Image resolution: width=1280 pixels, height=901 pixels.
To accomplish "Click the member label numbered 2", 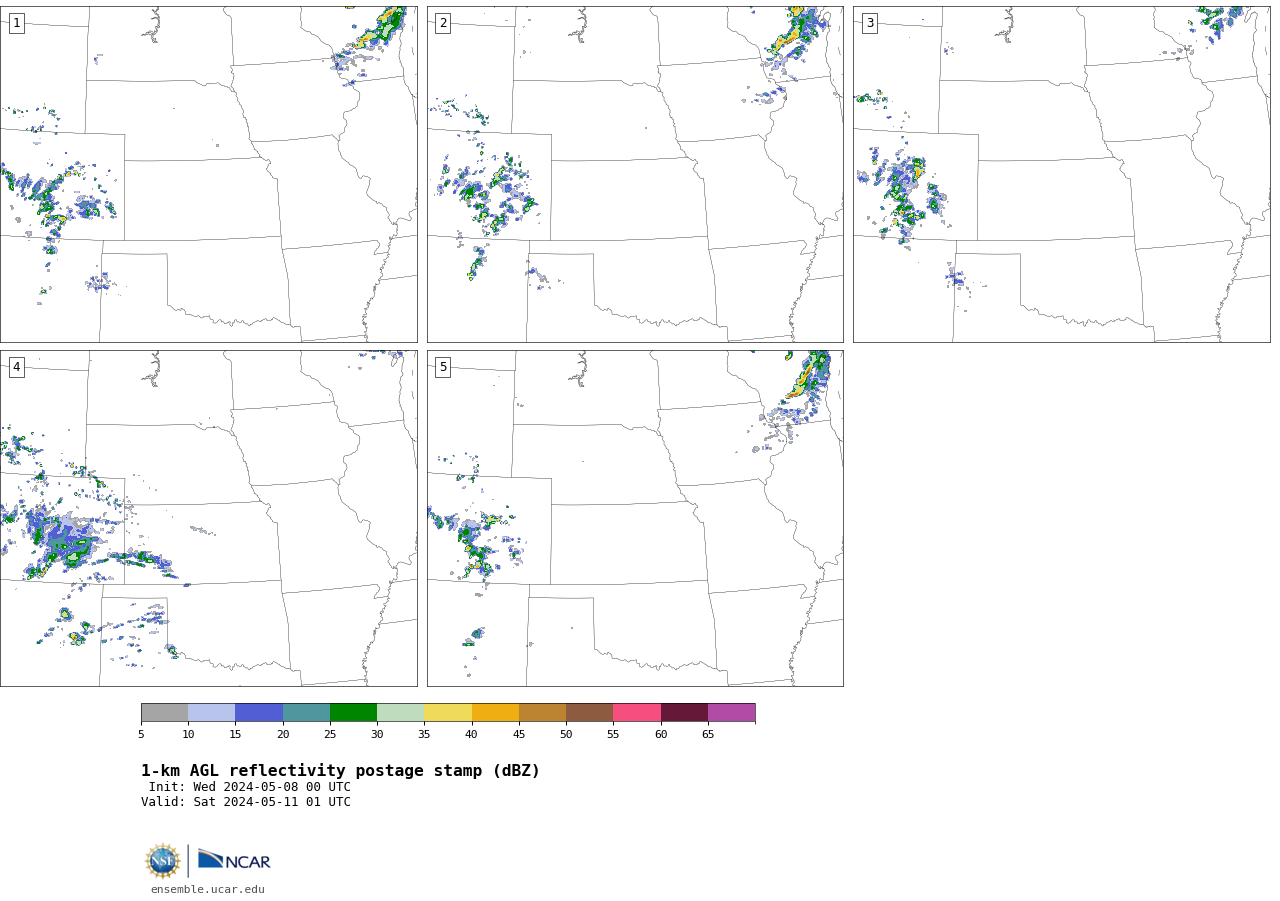I will point(443,23).
